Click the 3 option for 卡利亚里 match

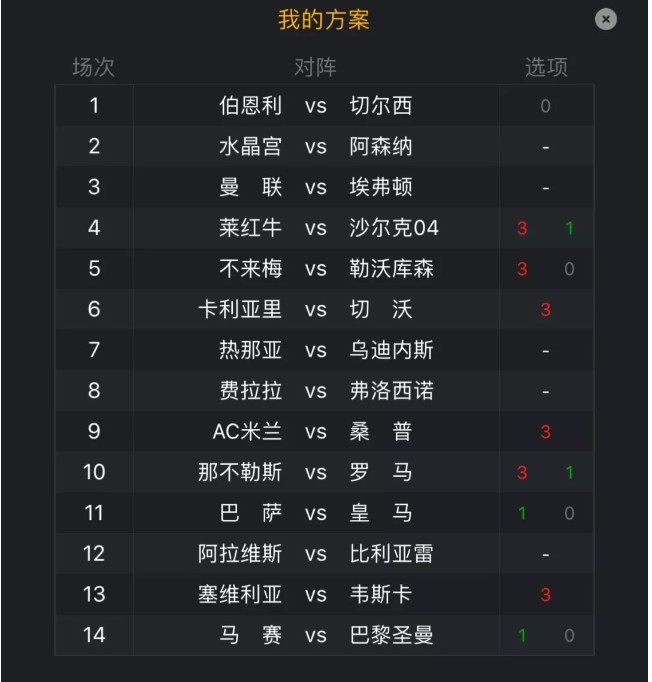click(545, 310)
